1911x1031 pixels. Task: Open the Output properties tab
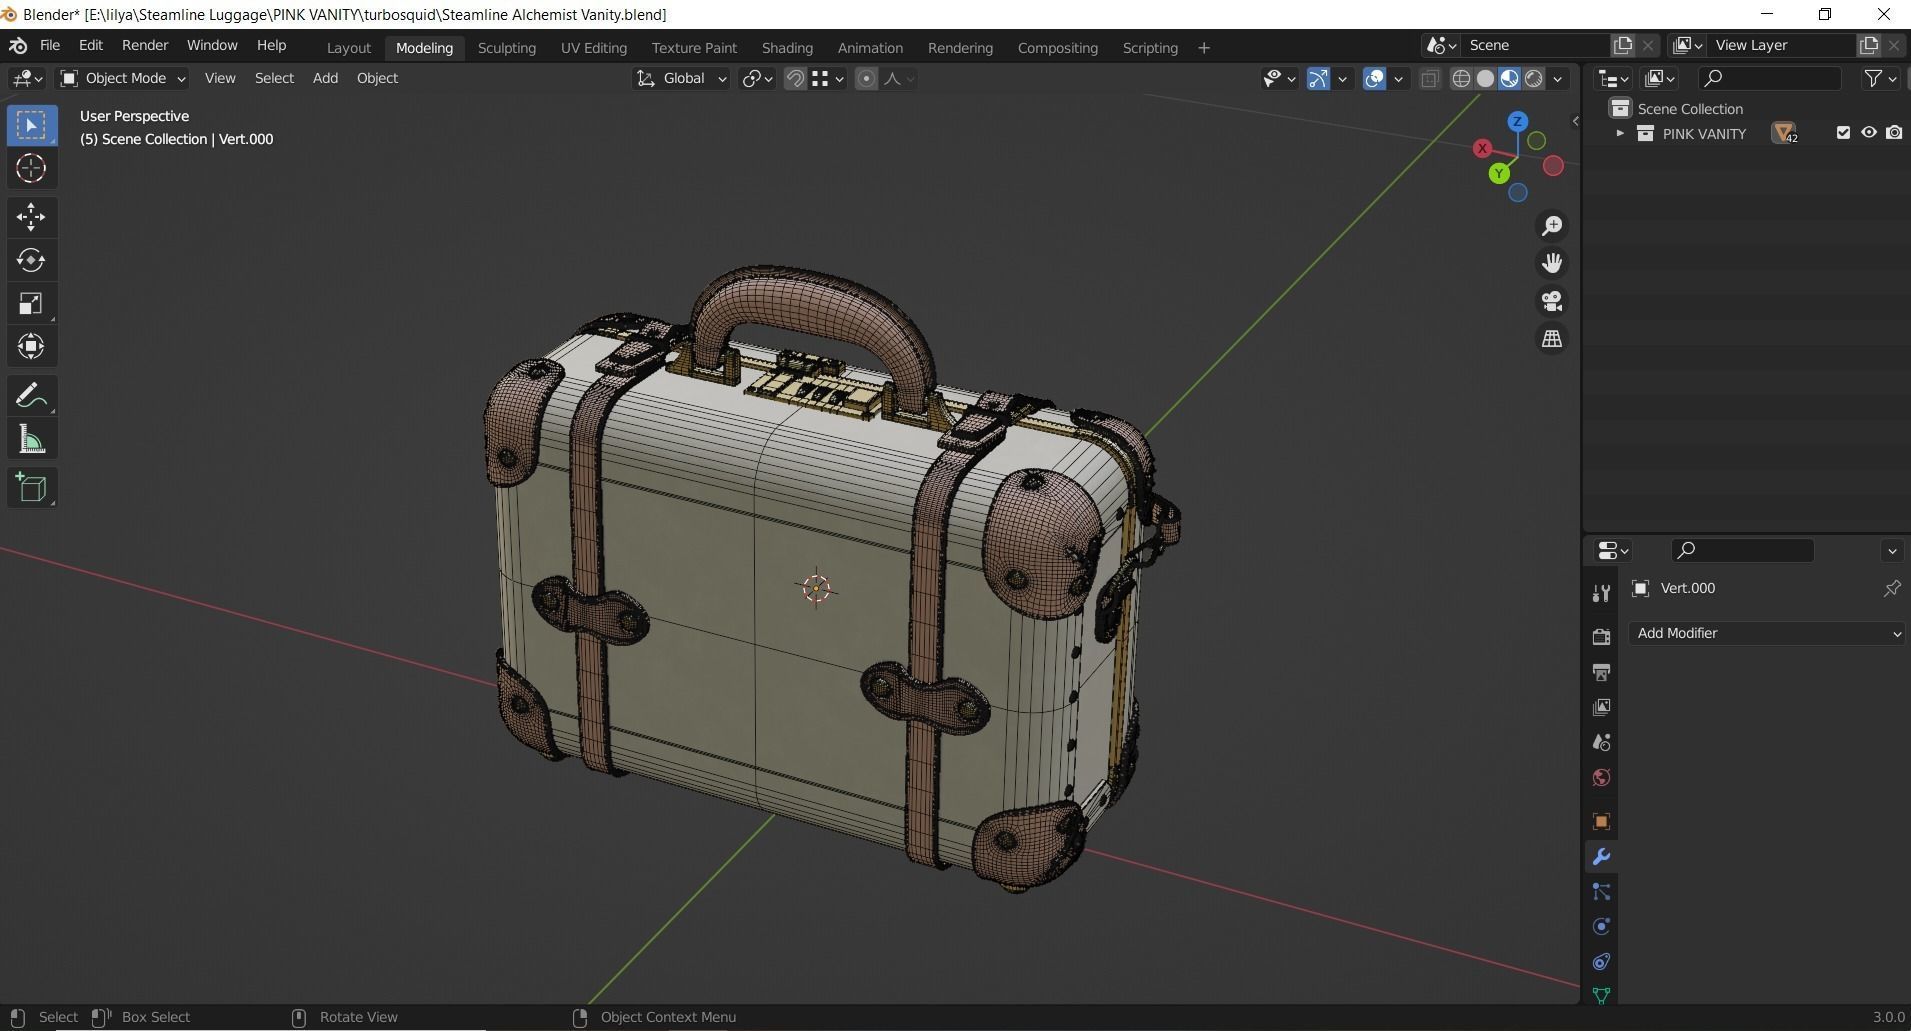tap(1601, 672)
